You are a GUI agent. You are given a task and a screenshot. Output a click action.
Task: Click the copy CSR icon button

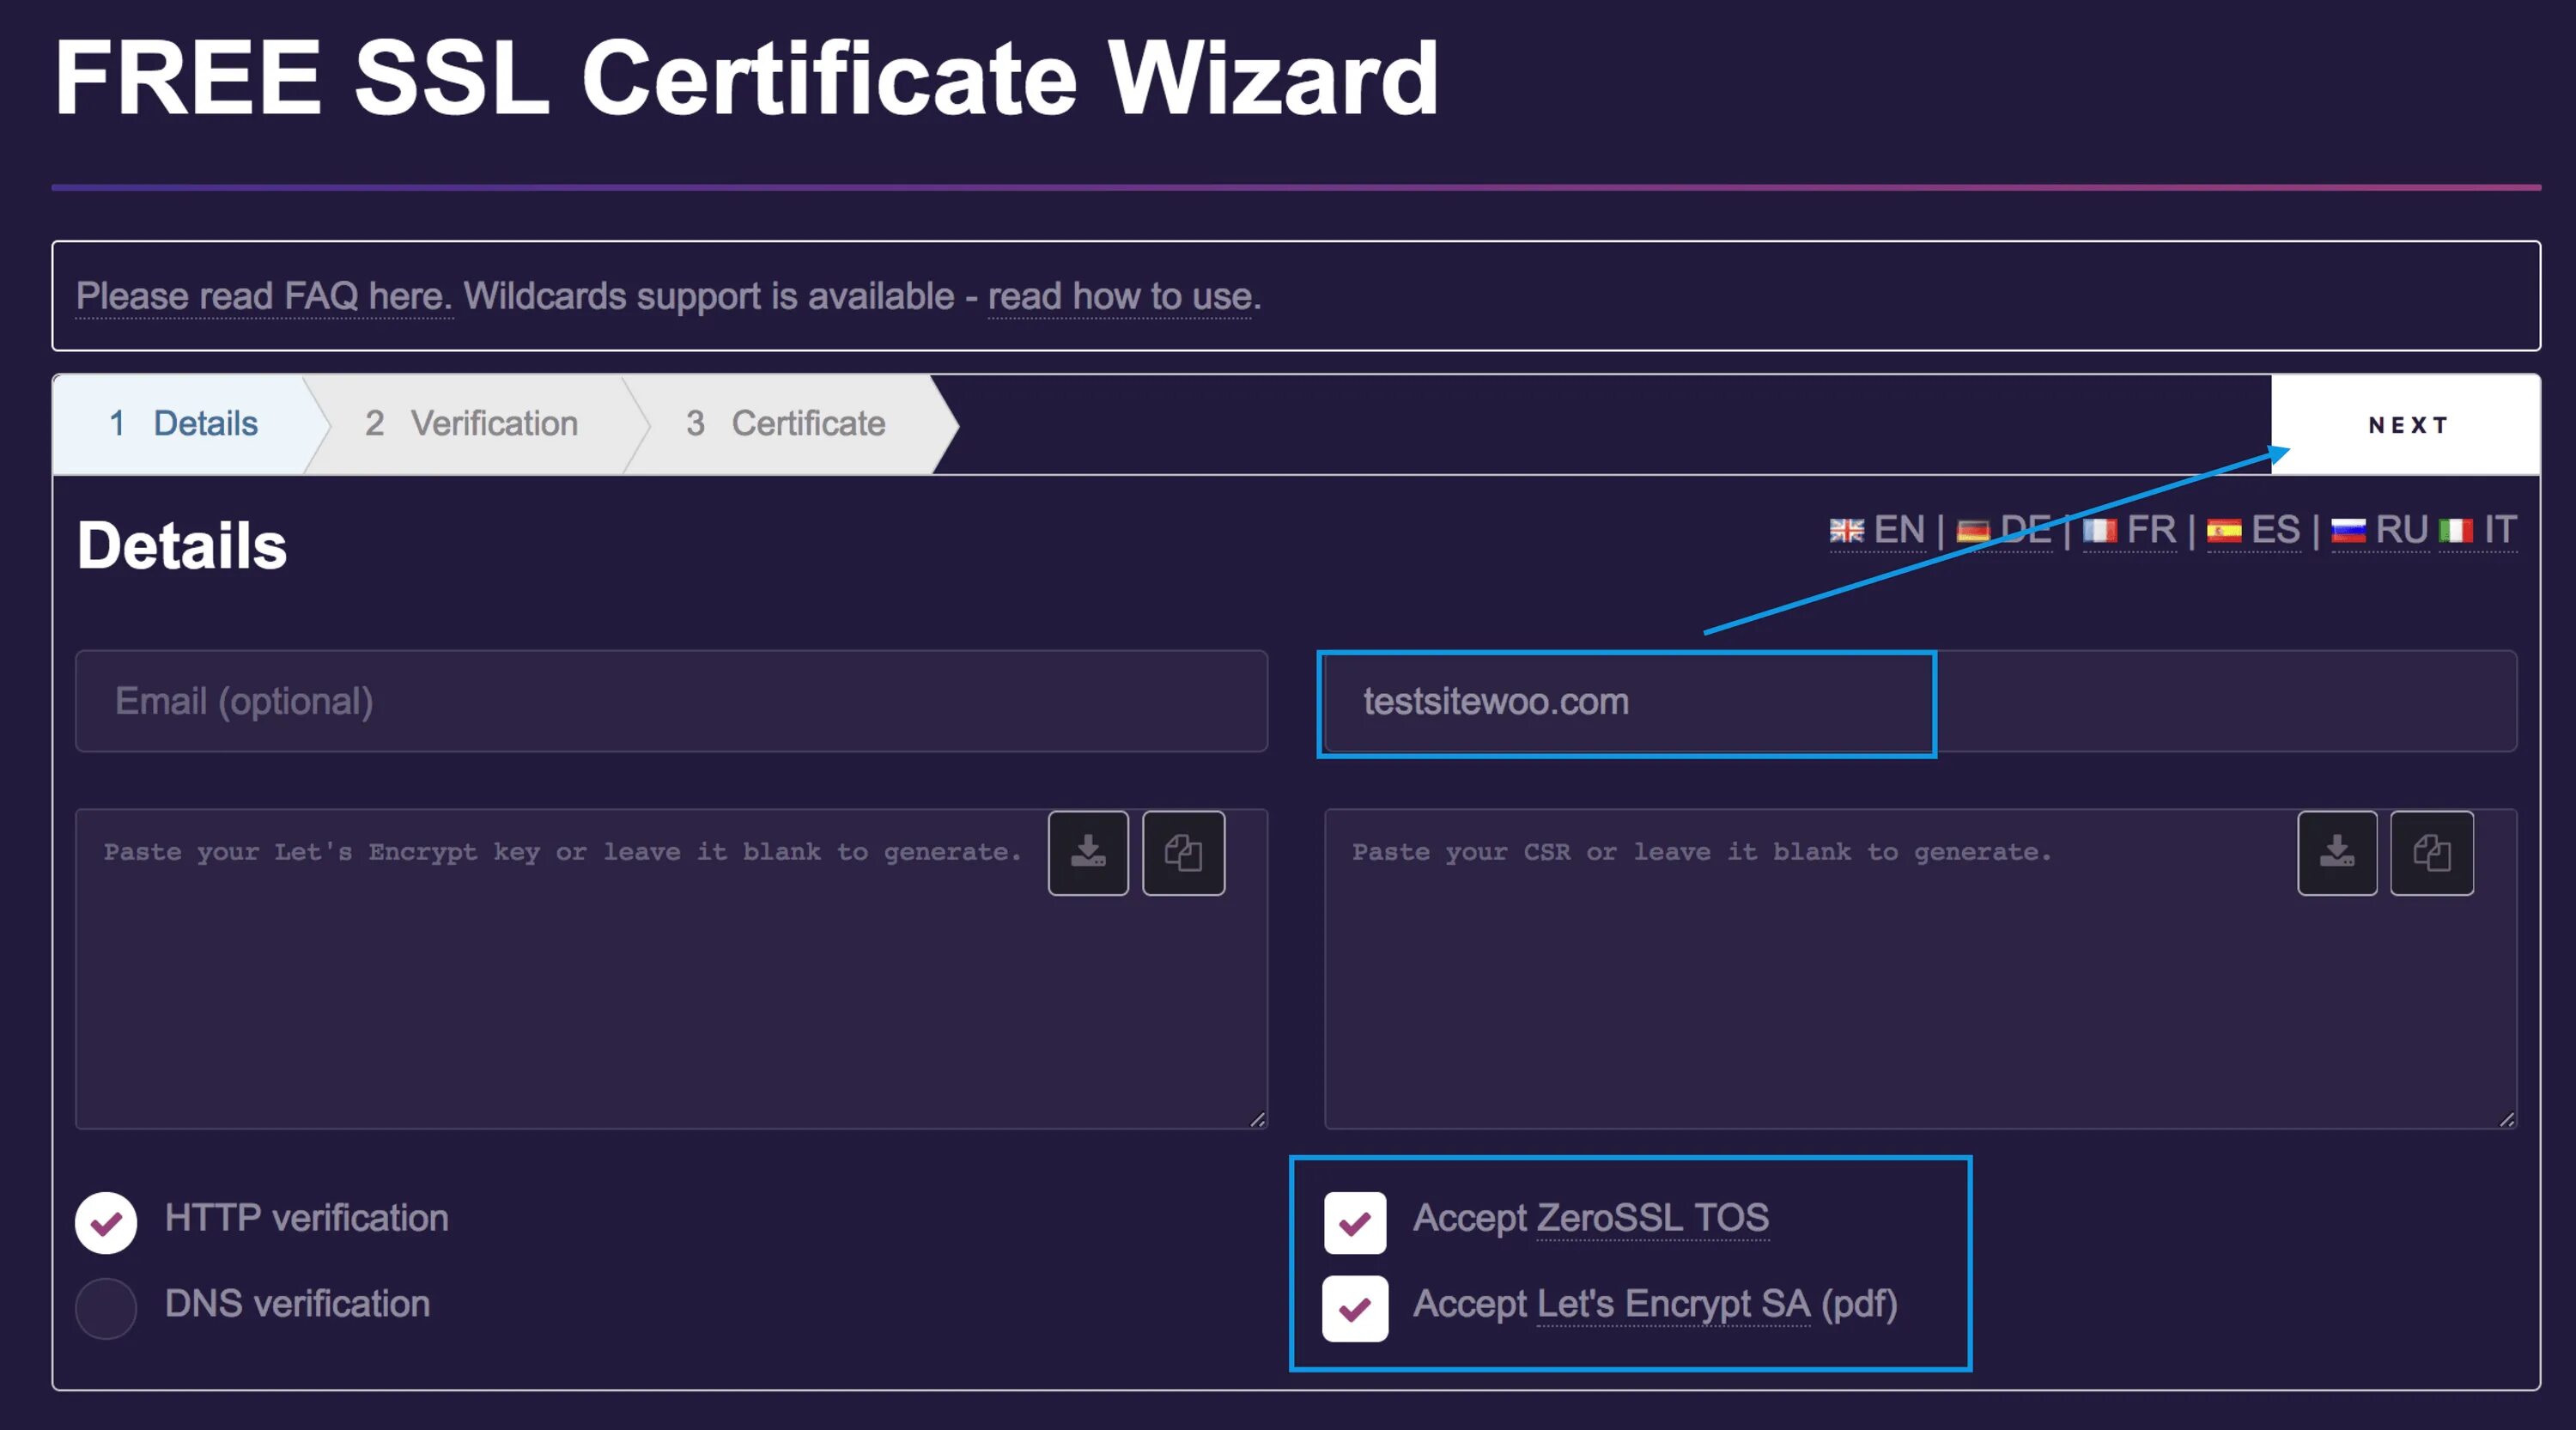(2431, 853)
